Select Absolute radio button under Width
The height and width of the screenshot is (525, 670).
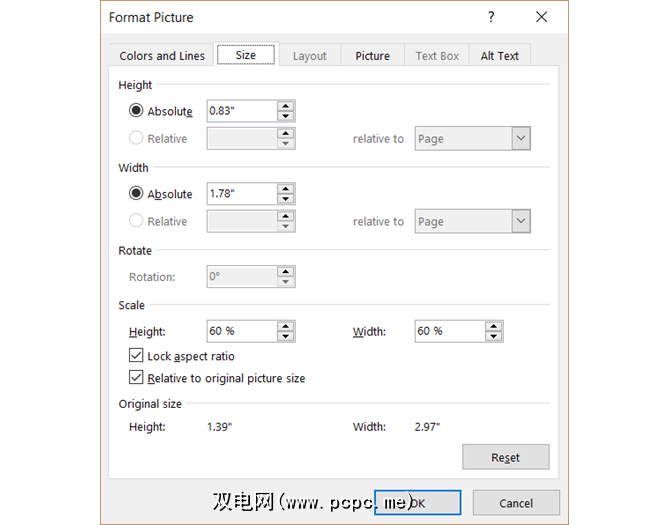click(136, 194)
